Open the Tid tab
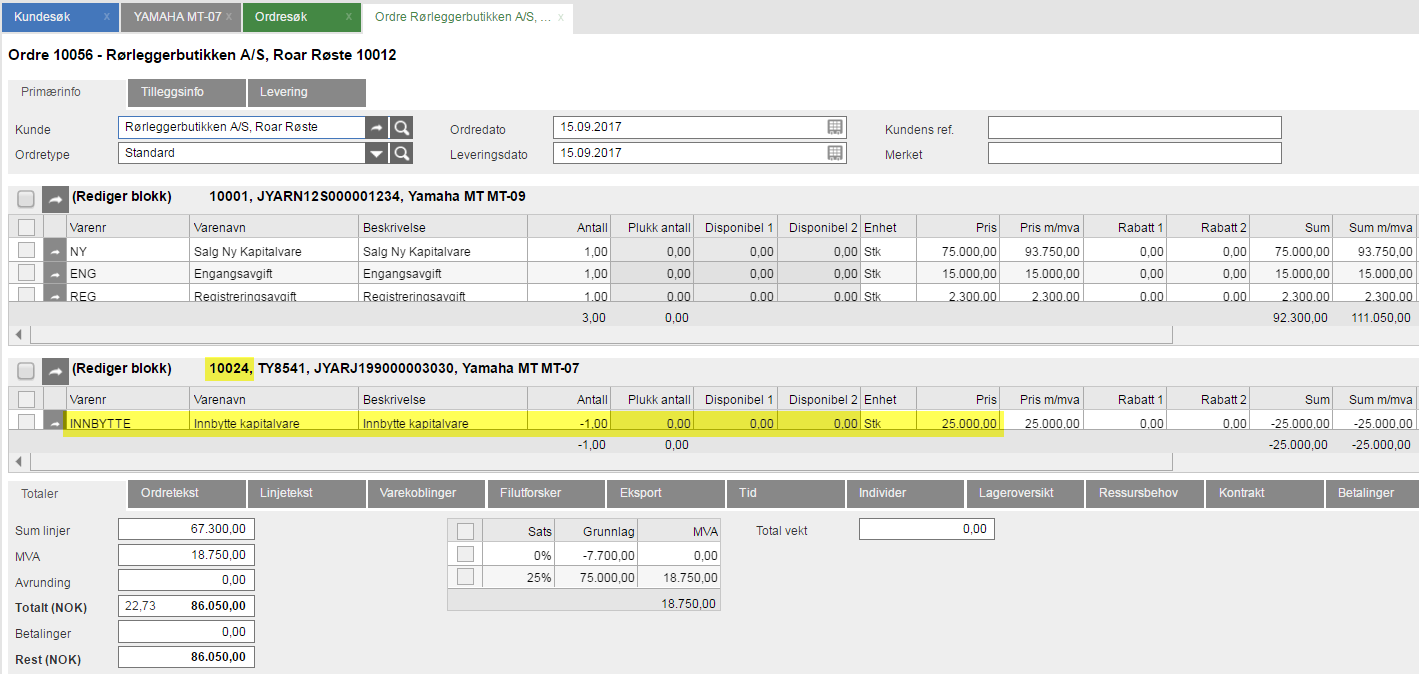This screenshot has height=674, width=1419. pos(785,493)
